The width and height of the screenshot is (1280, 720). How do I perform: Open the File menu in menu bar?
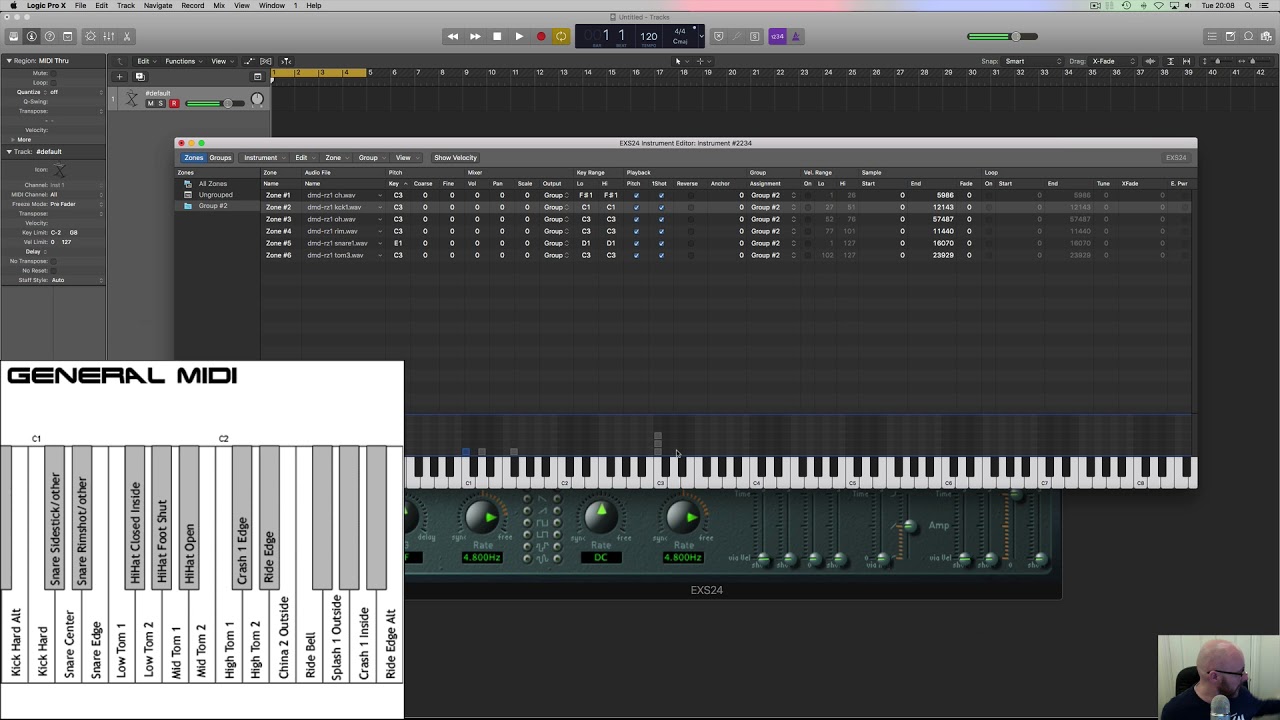80,6
